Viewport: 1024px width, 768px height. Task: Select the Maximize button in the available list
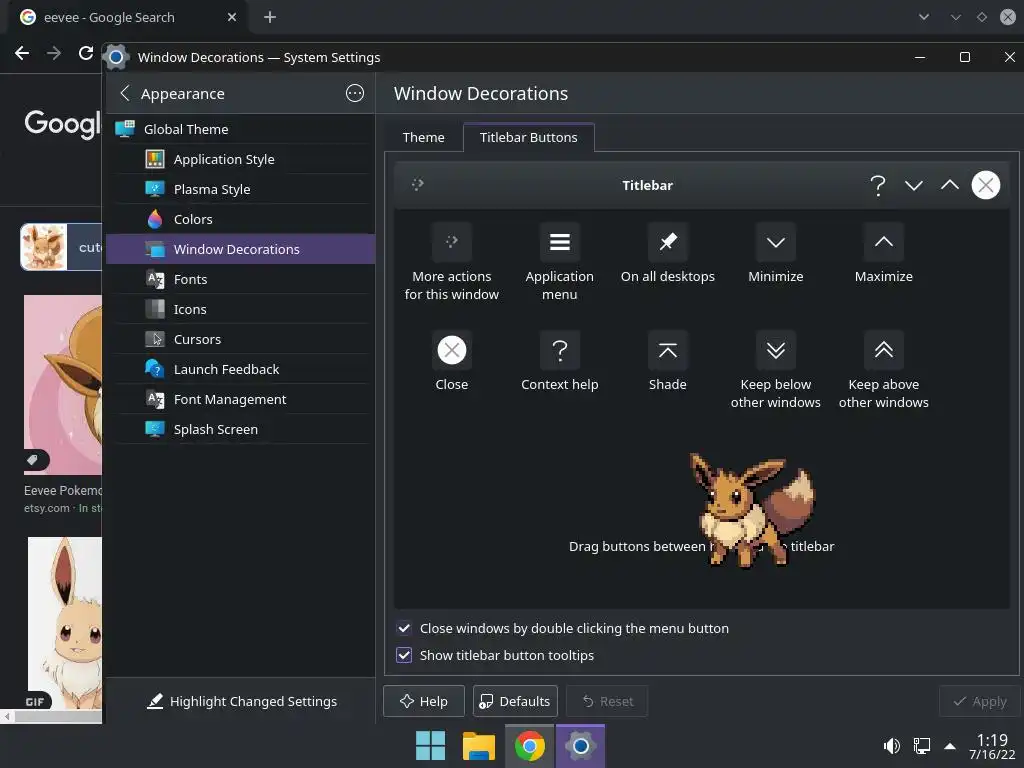coord(884,242)
